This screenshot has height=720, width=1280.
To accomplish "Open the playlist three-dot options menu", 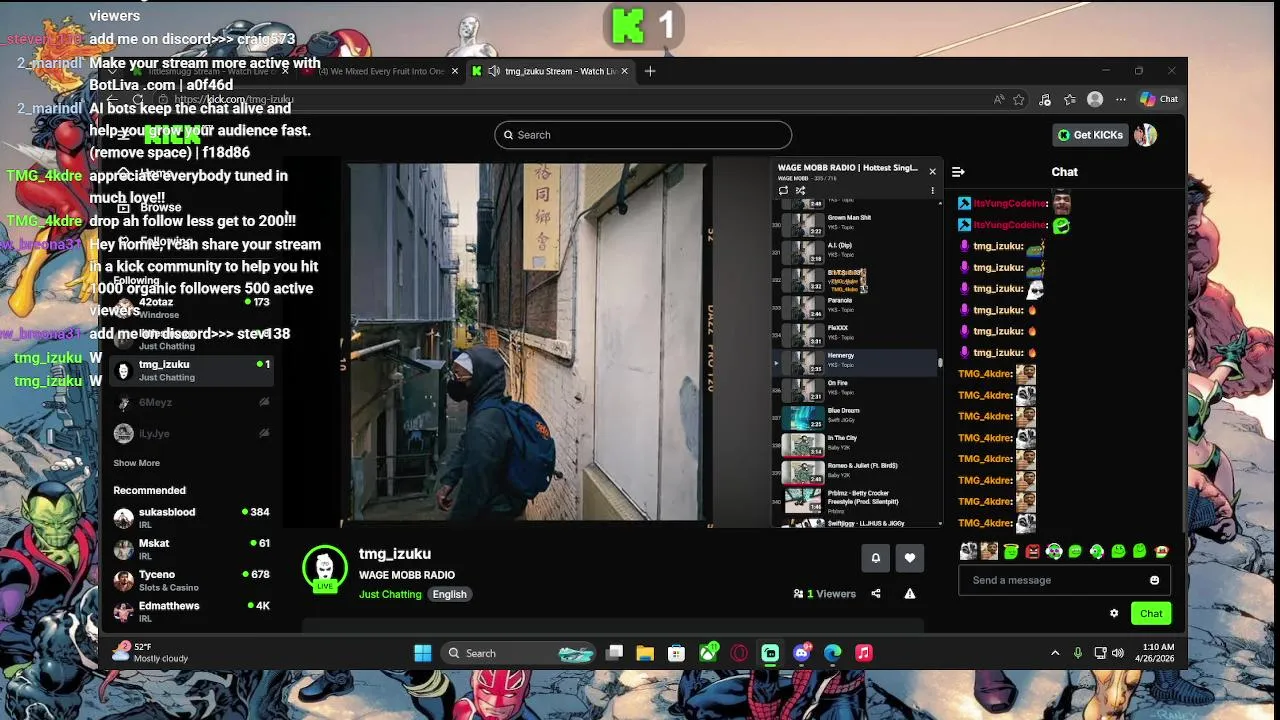I will click(x=932, y=190).
